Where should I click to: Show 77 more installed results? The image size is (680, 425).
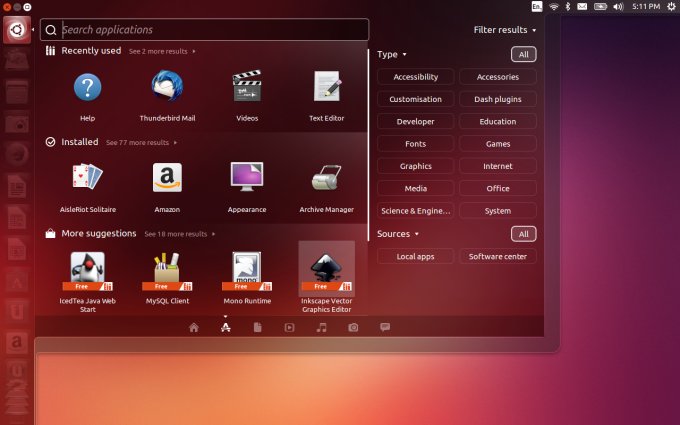point(140,143)
